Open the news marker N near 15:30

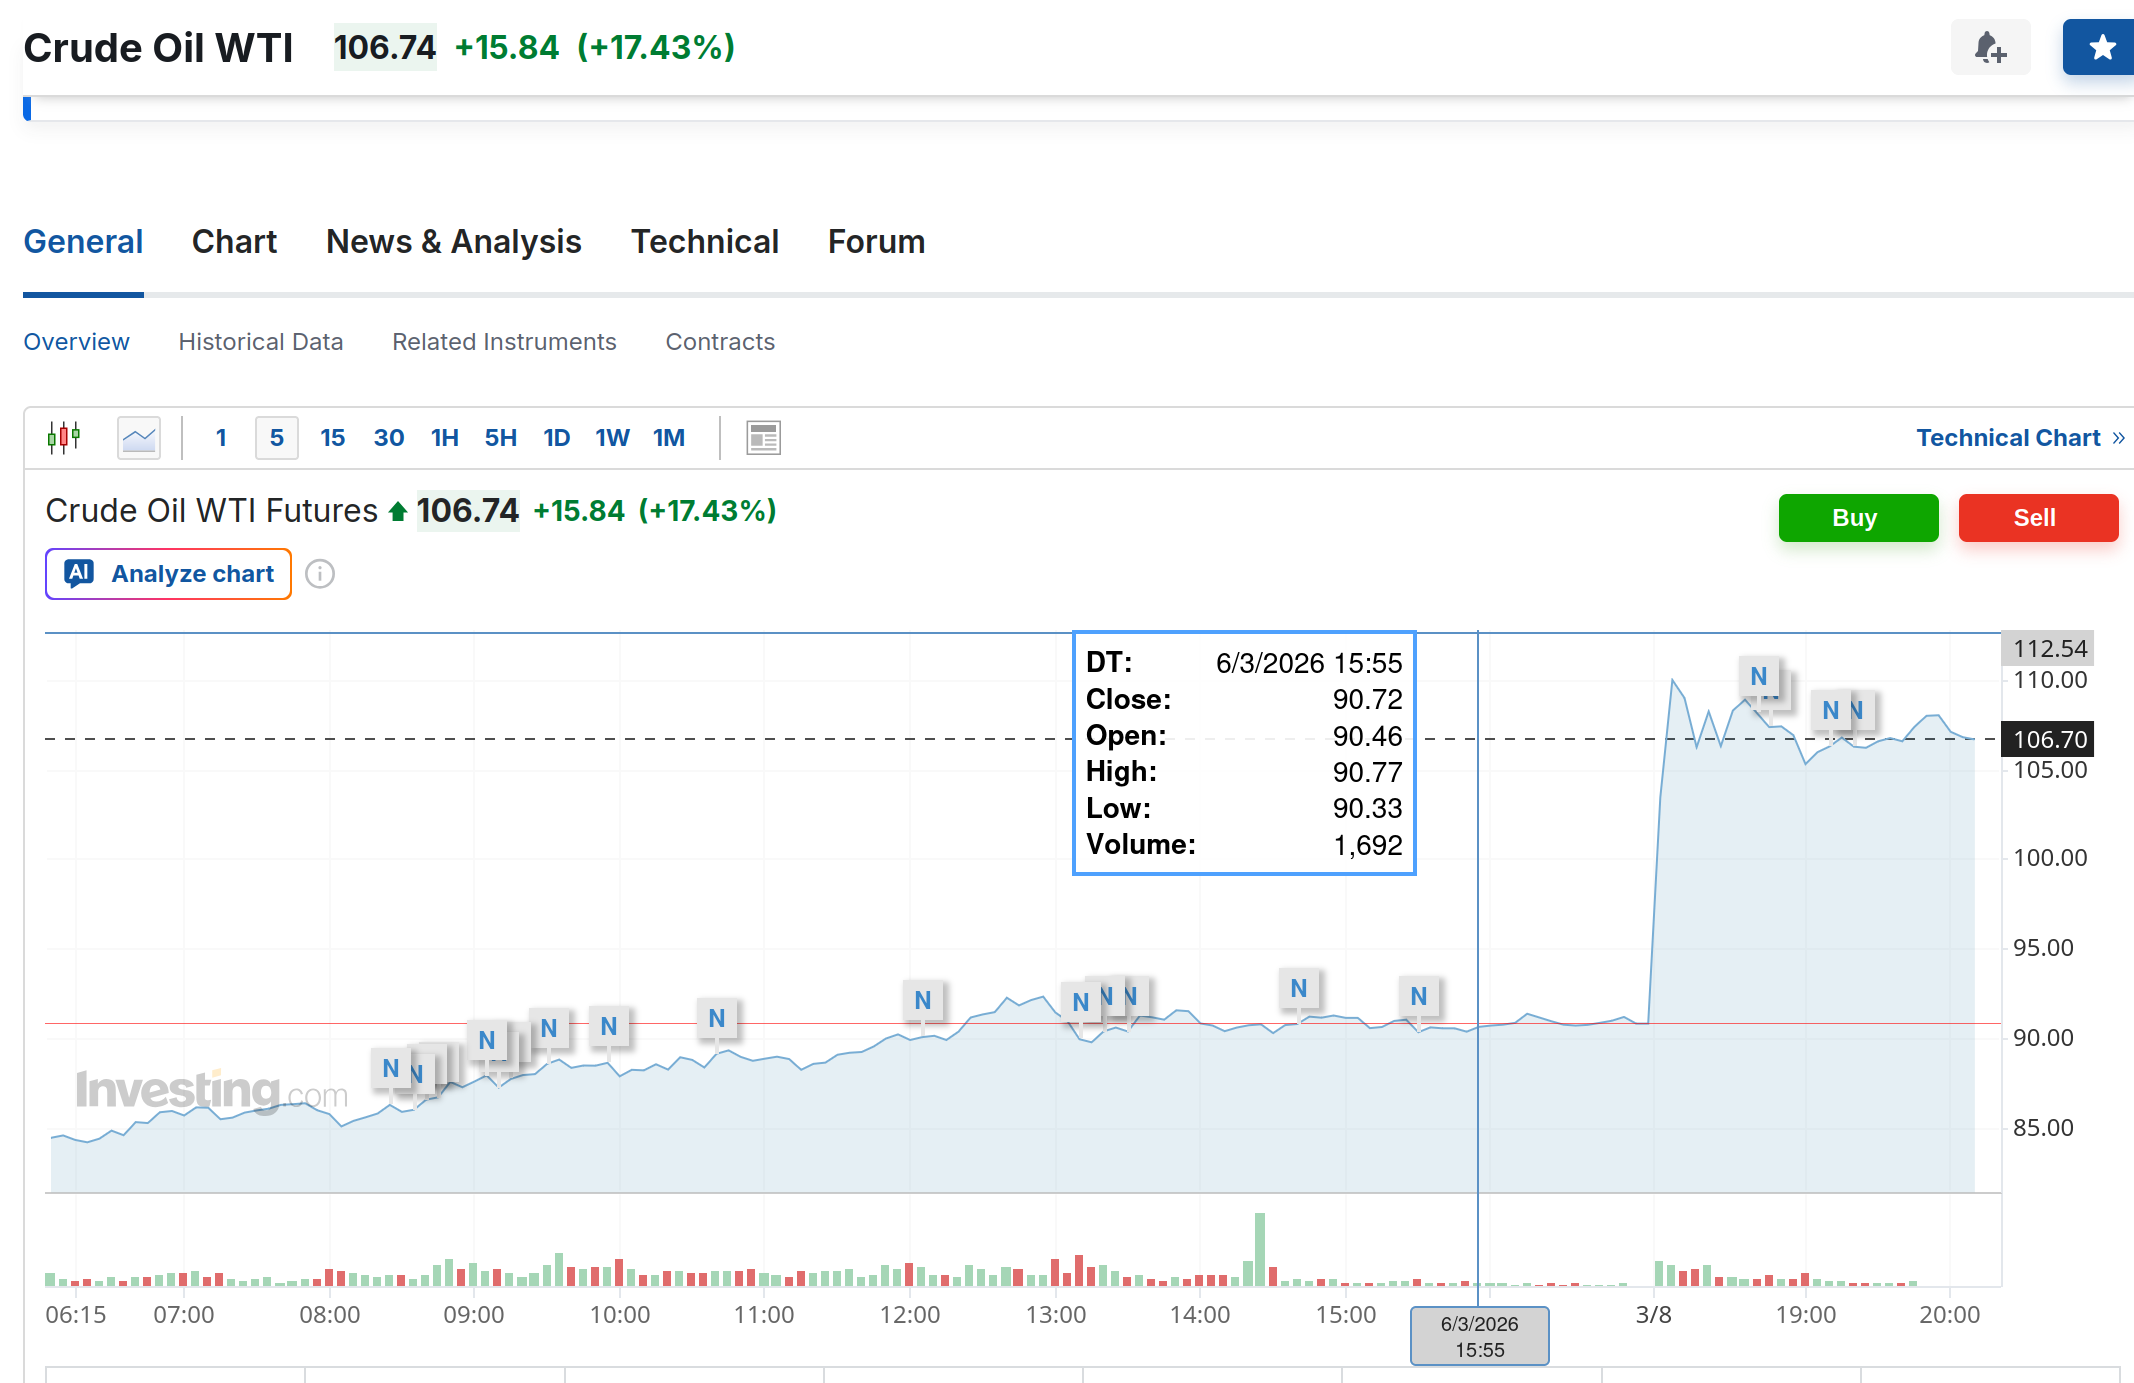coord(1419,996)
